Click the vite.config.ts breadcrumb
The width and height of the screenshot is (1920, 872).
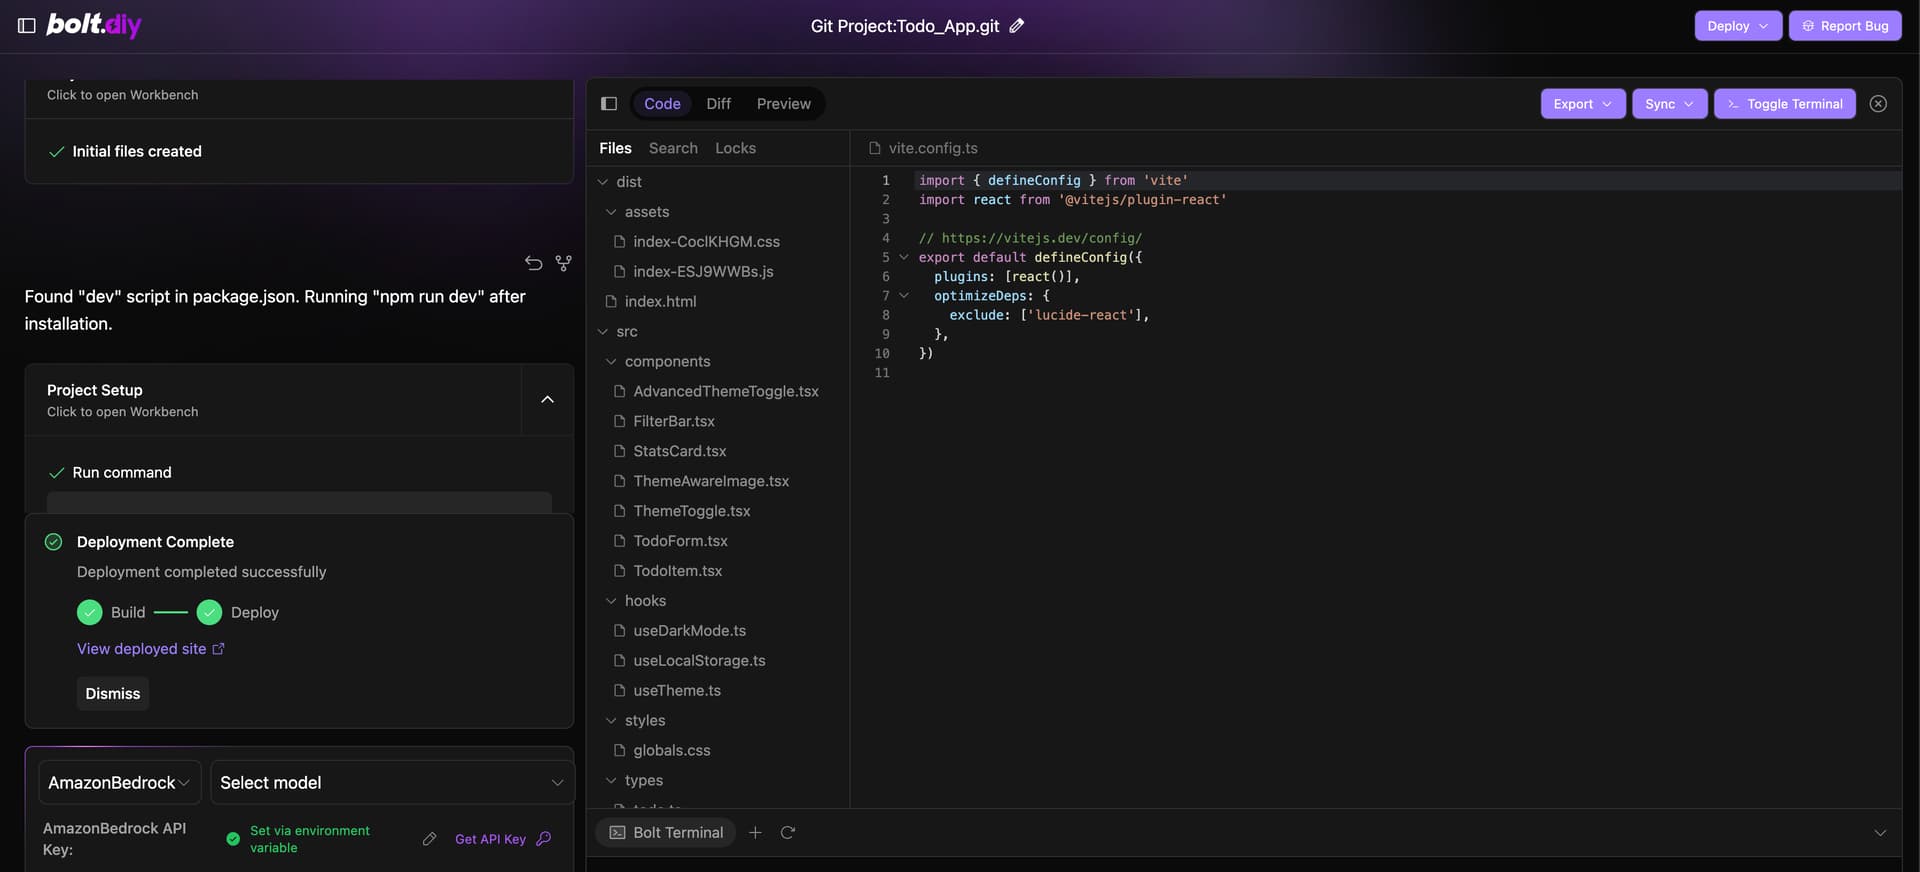(923, 148)
